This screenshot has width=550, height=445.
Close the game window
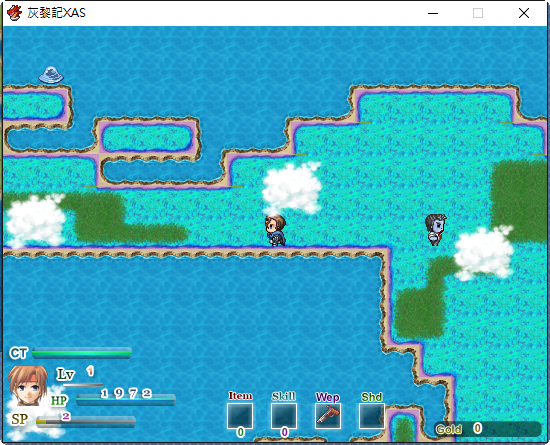tap(524, 13)
